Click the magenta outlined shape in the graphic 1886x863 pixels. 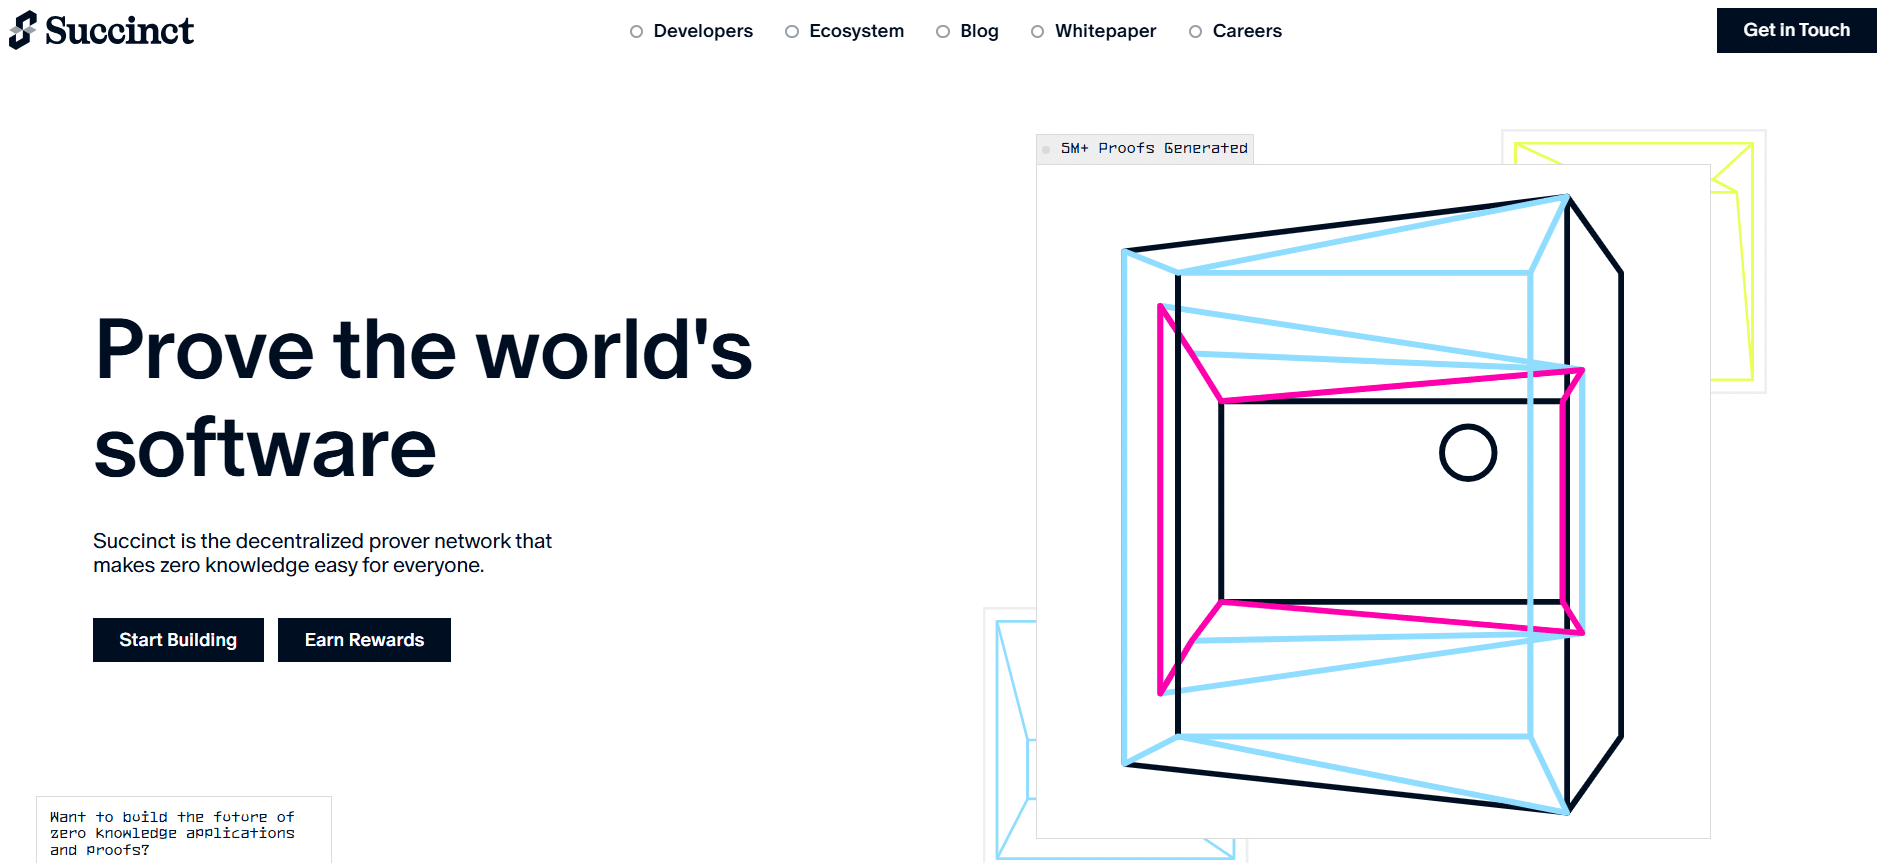coord(1161,500)
